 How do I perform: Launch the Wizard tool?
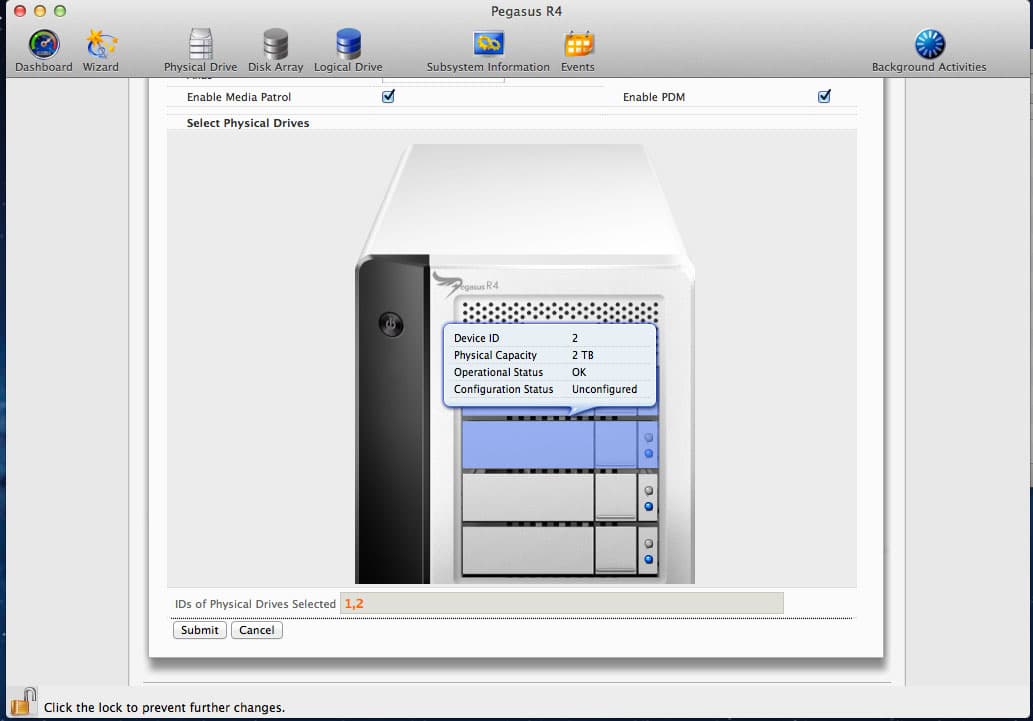(101, 51)
